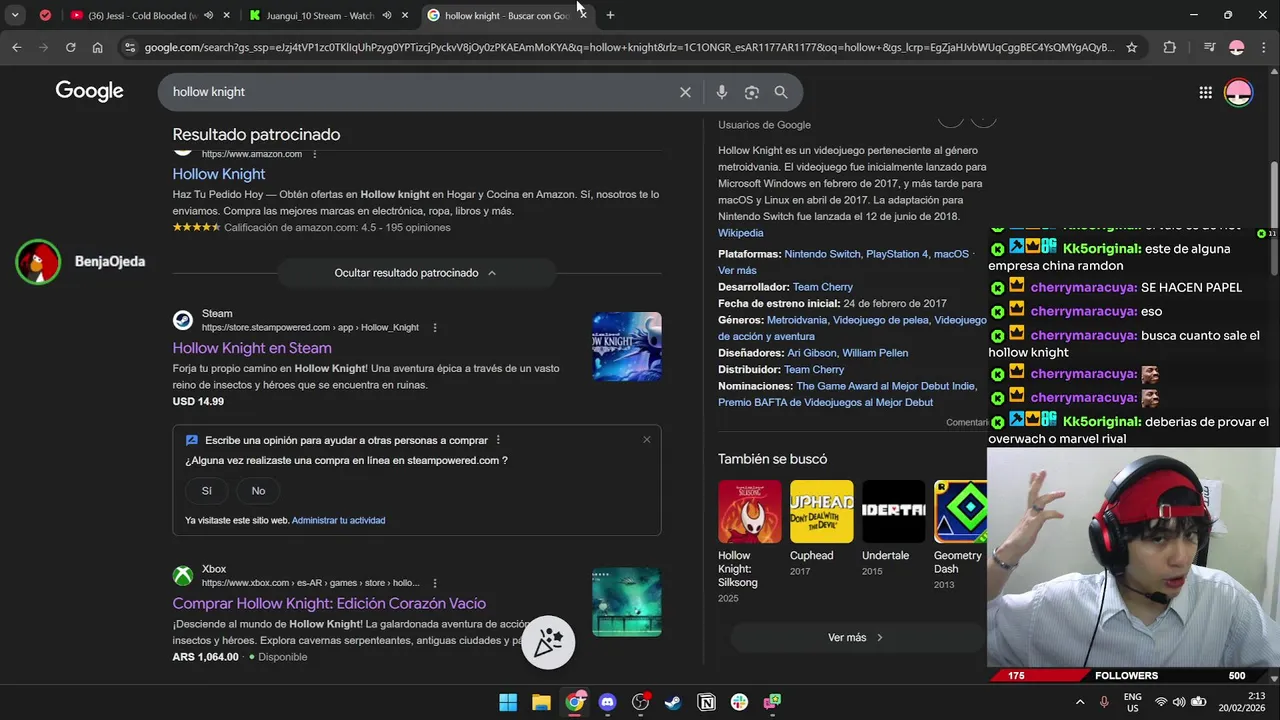Viewport: 1280px width, 720px height.
Task: Launch Steam from the taskbar
Action: (673, 702)
